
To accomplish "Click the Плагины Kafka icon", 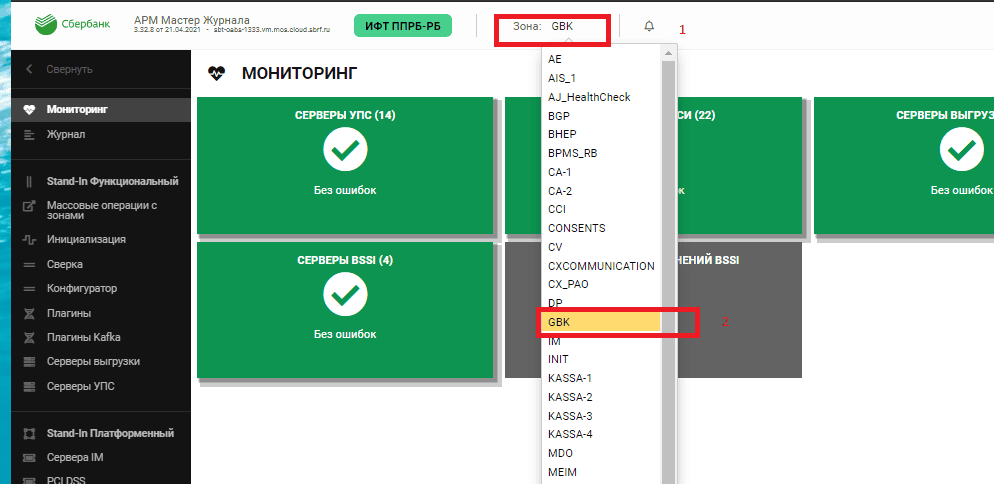I will coord(29,337).
